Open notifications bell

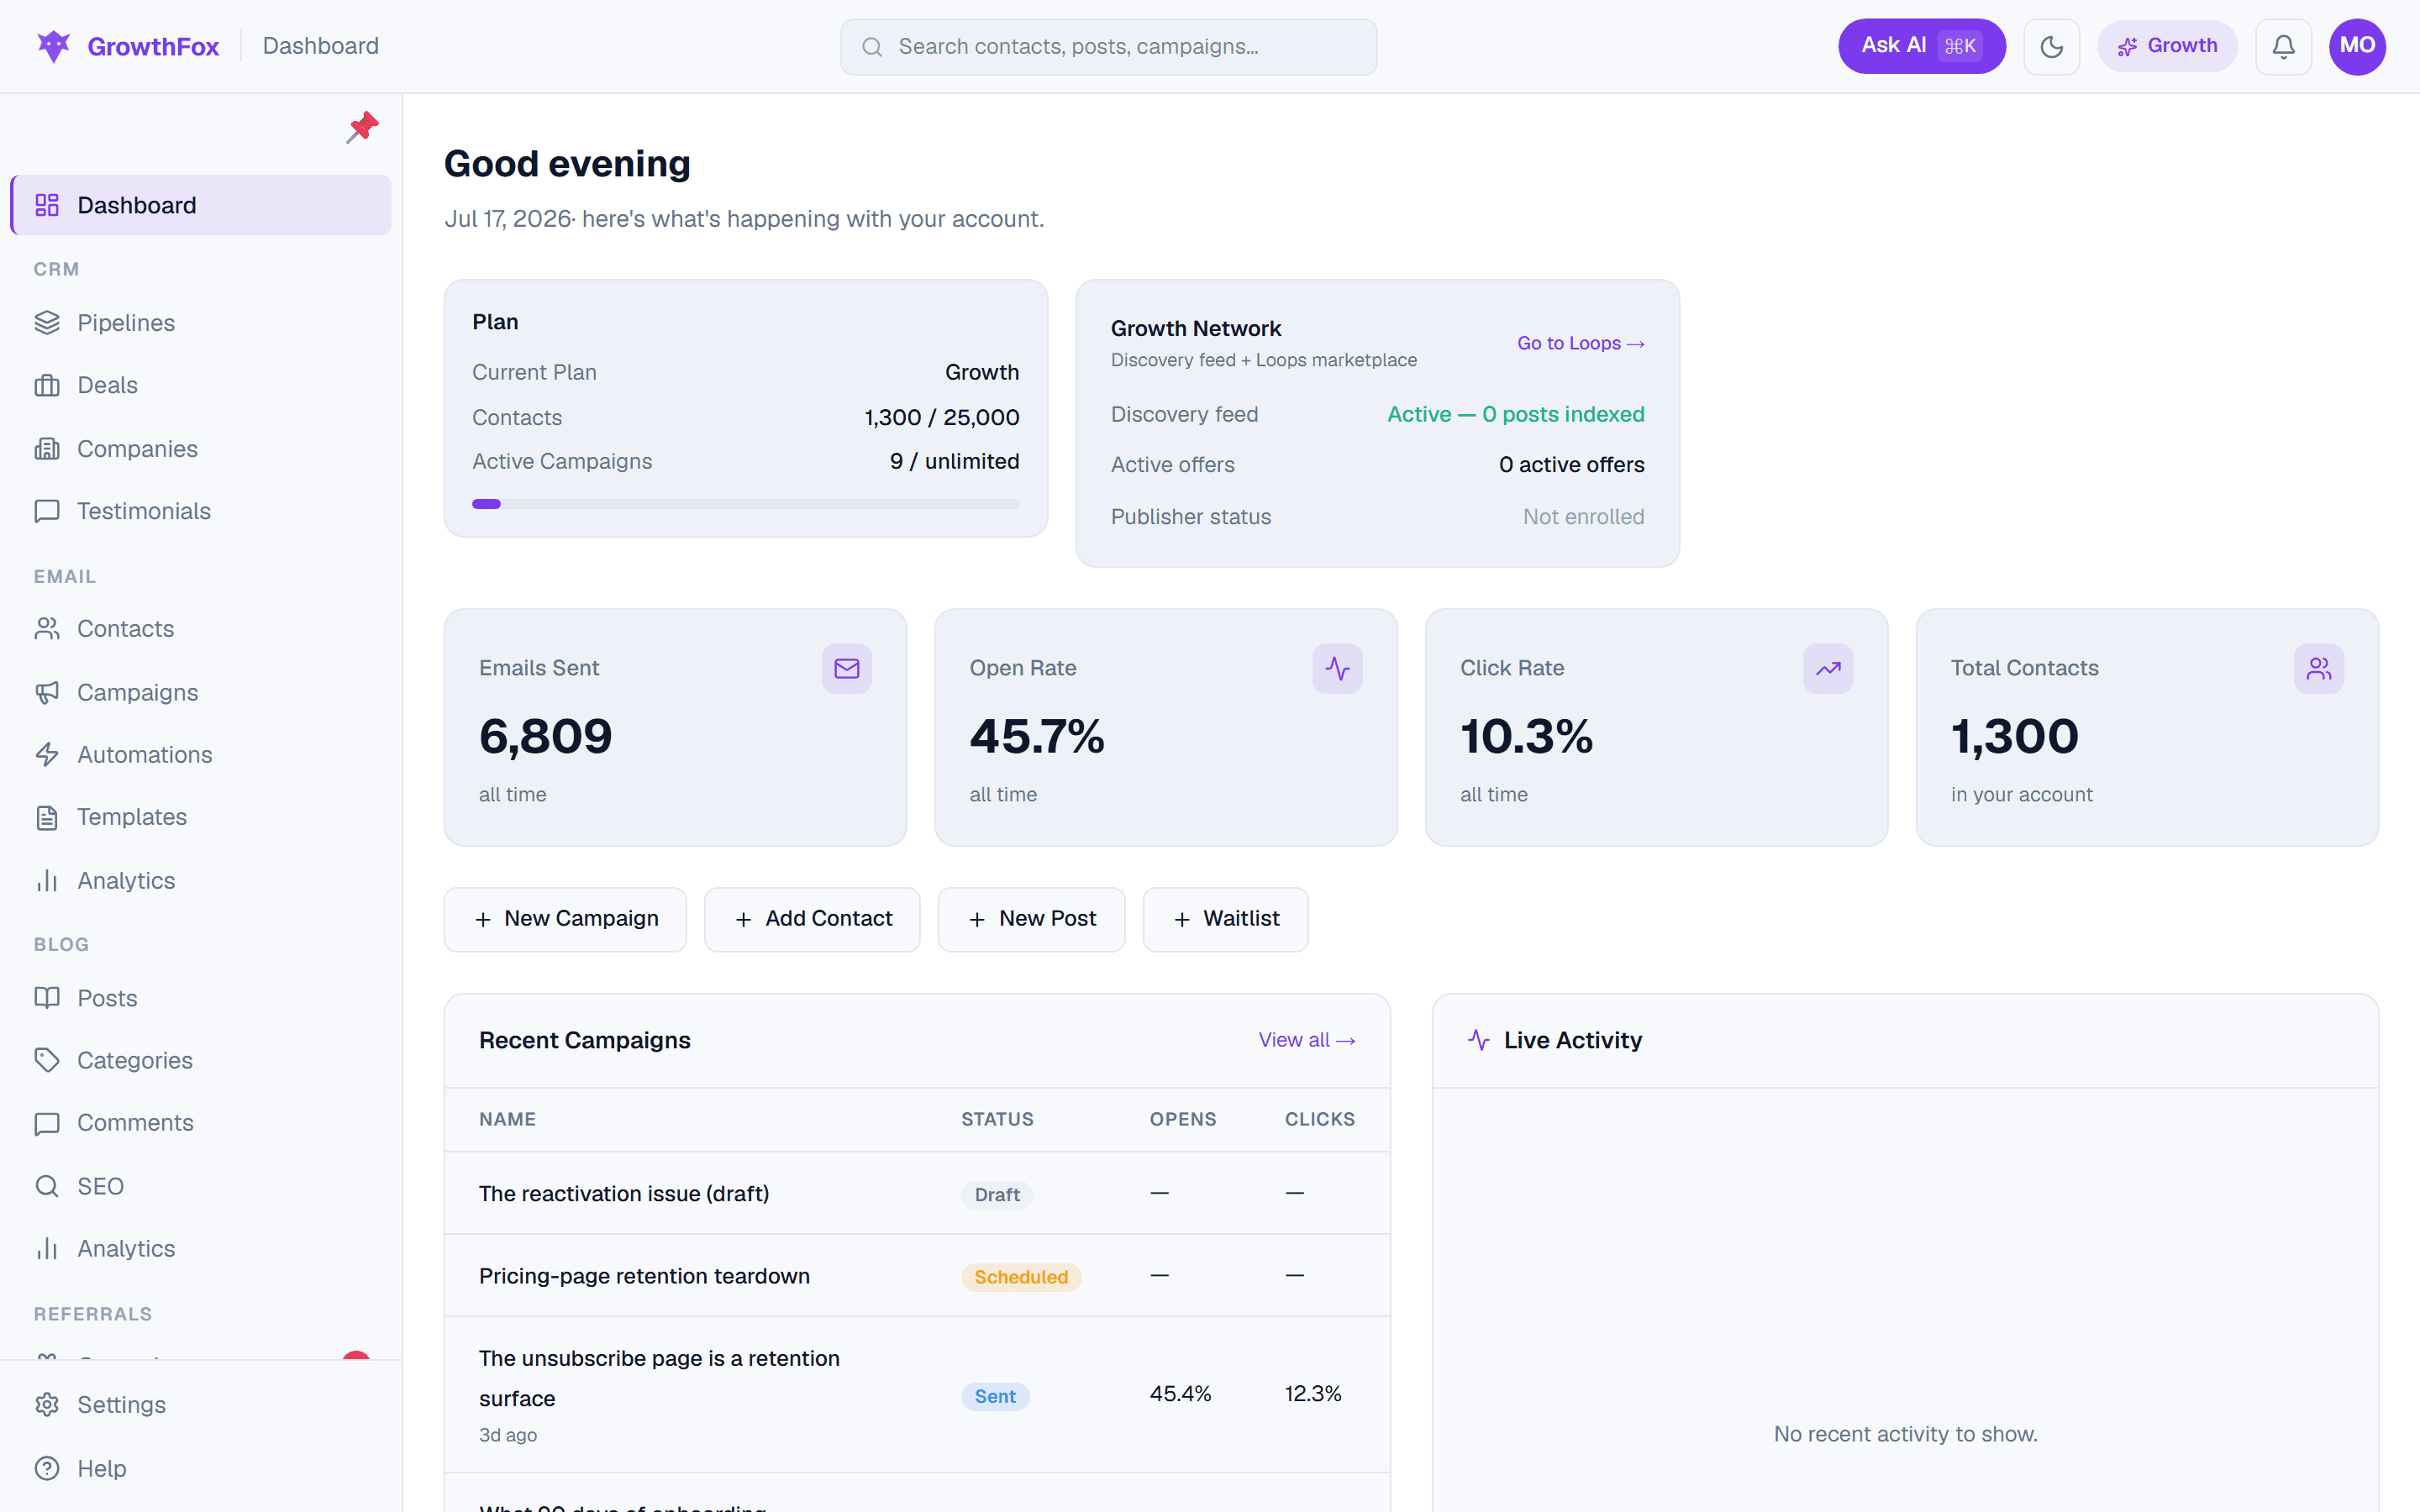pos(2283,46)
